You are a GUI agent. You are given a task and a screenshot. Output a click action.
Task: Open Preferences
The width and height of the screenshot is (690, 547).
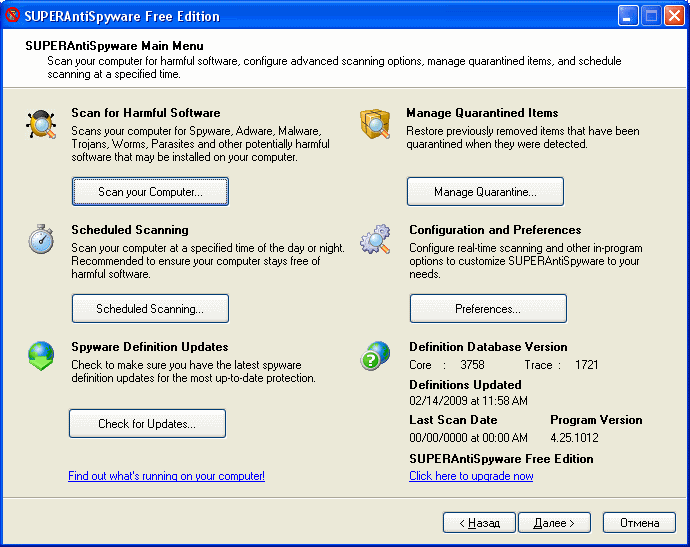488,308
